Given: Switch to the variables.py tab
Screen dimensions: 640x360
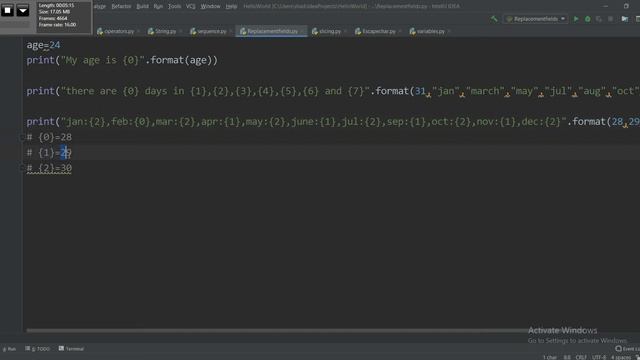Looking at the screenshot, I should [x=430, y=31].
